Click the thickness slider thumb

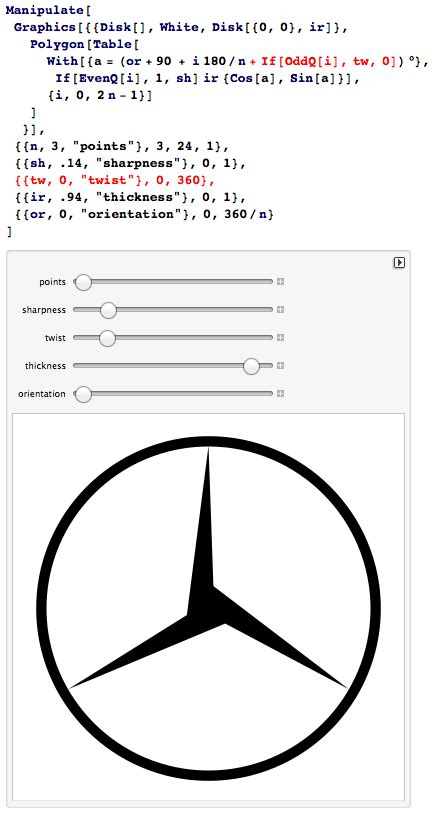pyautogui.click(x=252, y=366)
